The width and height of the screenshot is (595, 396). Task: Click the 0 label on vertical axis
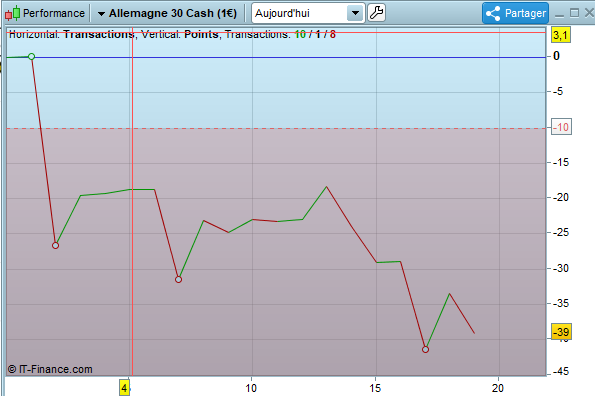click(556, 56)
